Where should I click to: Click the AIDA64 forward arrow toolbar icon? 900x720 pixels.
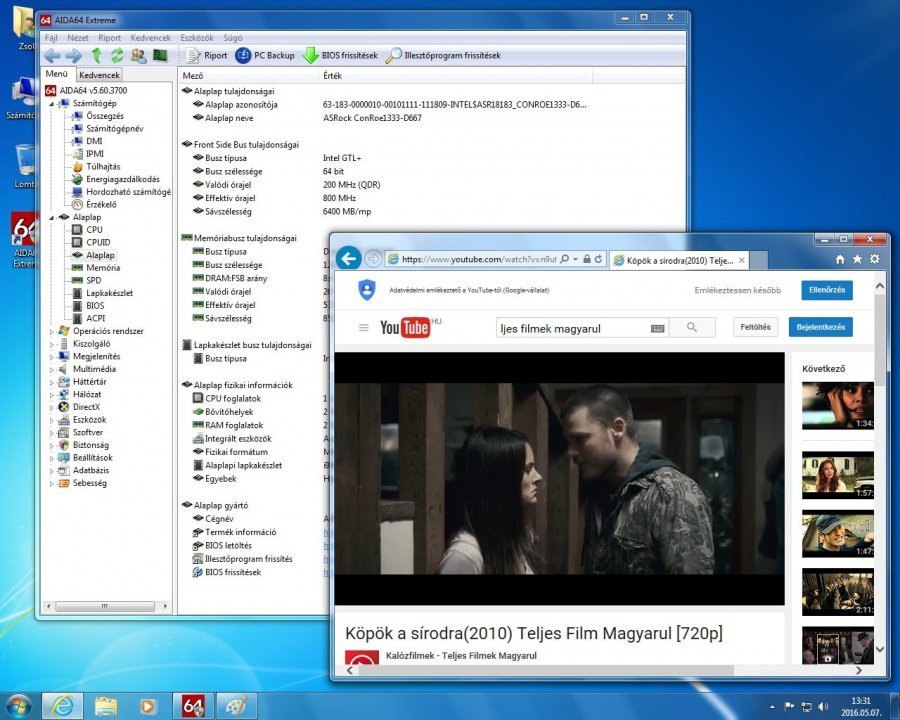(x=73, y=56)
